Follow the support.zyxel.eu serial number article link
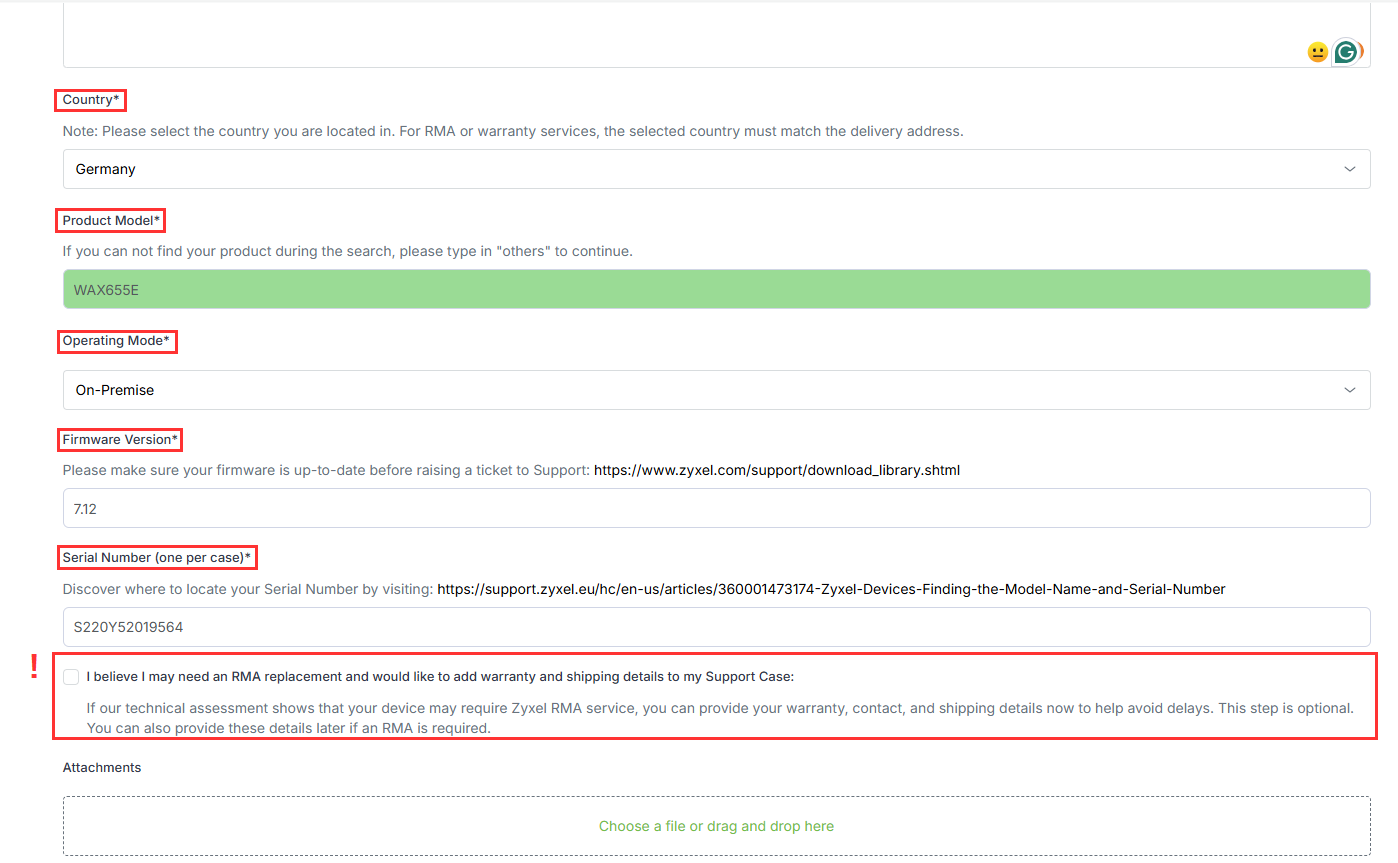1398x863 pixels. tap(831, 589)
